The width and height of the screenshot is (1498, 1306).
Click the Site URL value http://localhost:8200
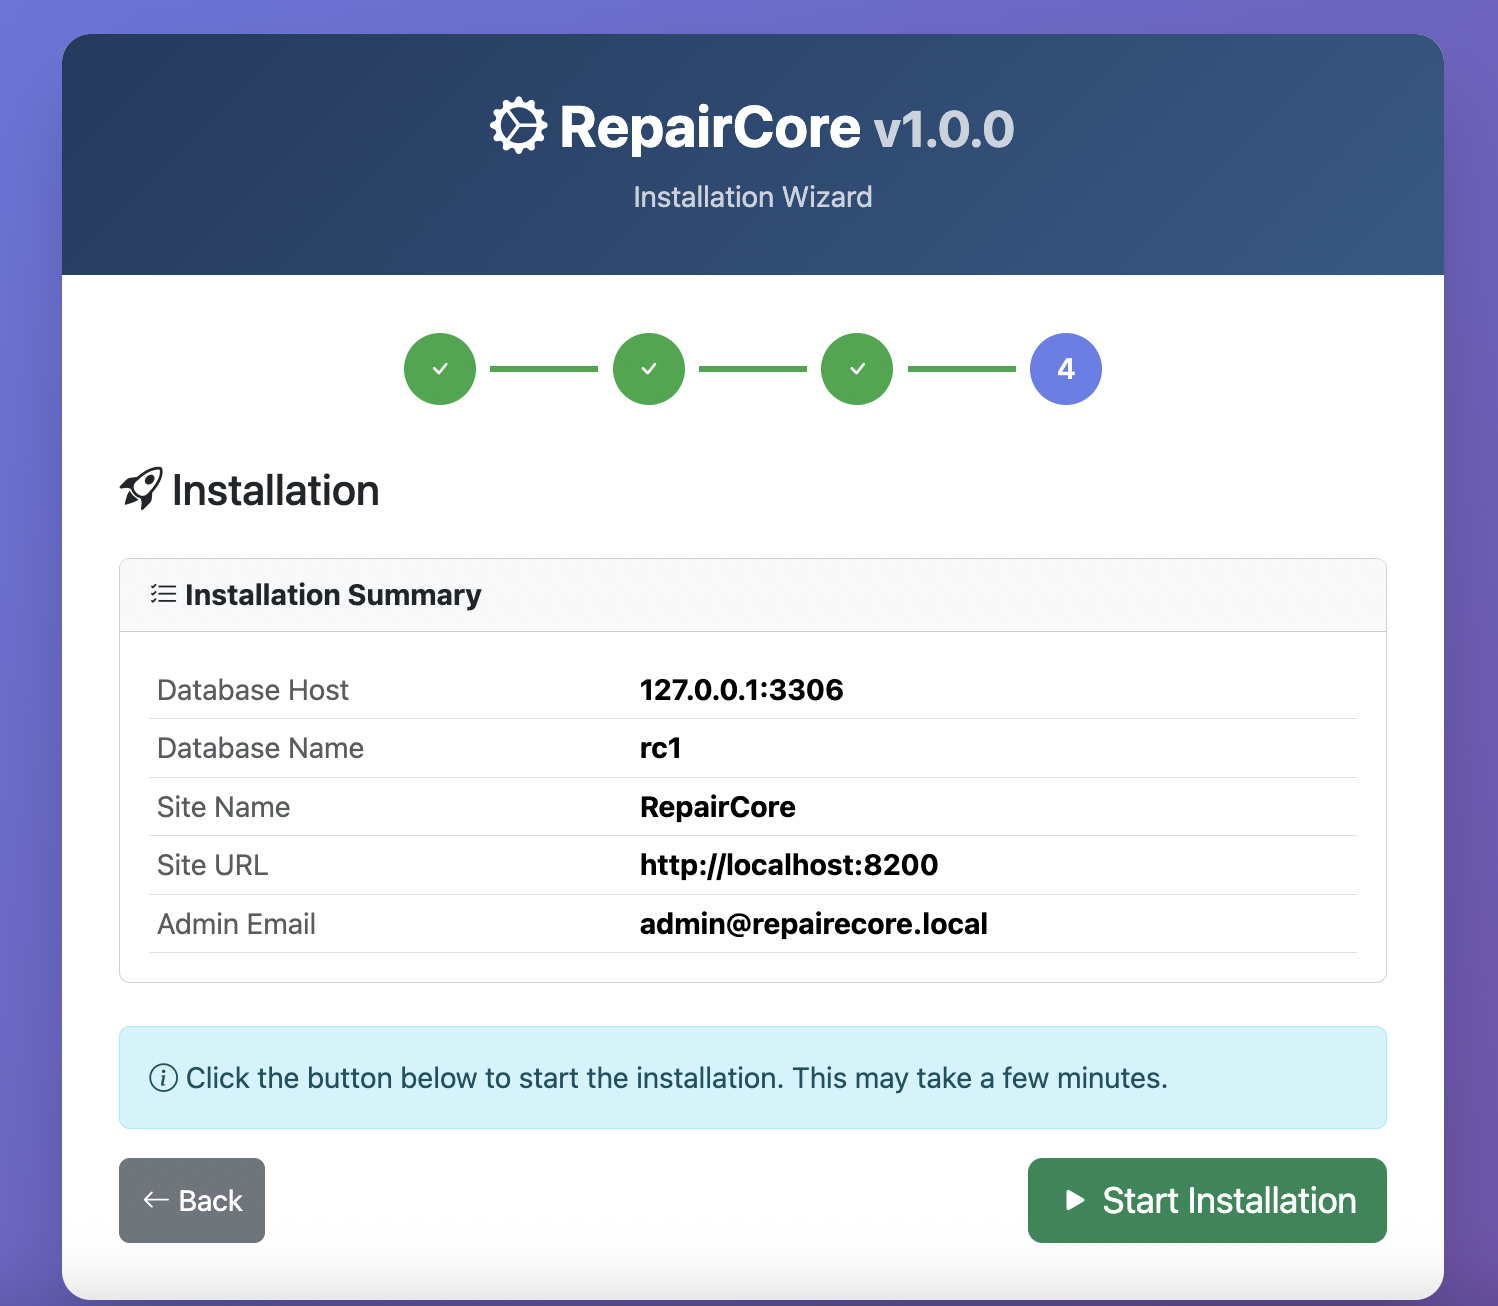point(789,865)
